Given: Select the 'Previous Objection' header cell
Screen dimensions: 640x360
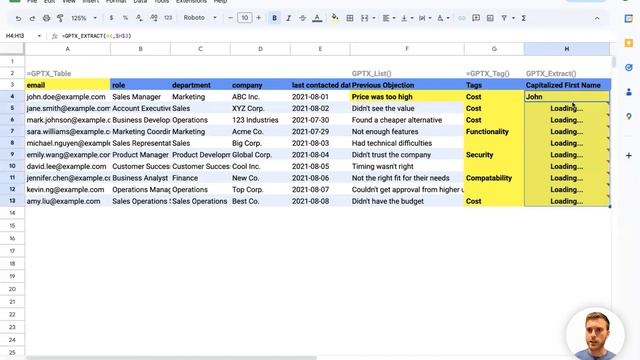Looking at the screenshot, I should (407, 85).
